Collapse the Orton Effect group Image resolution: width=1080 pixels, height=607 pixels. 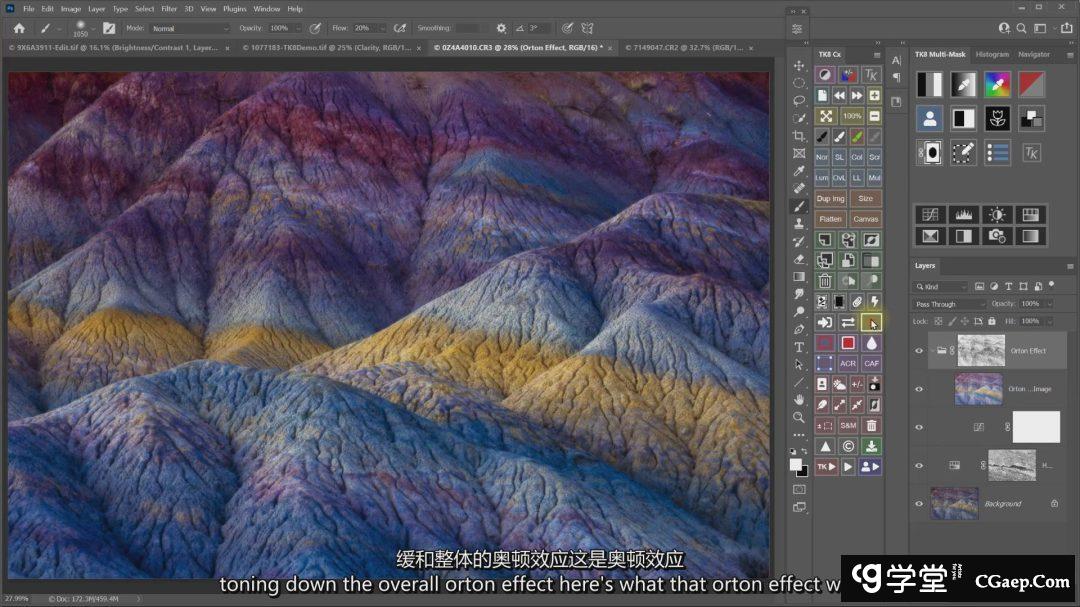click(x=932, y=351)
